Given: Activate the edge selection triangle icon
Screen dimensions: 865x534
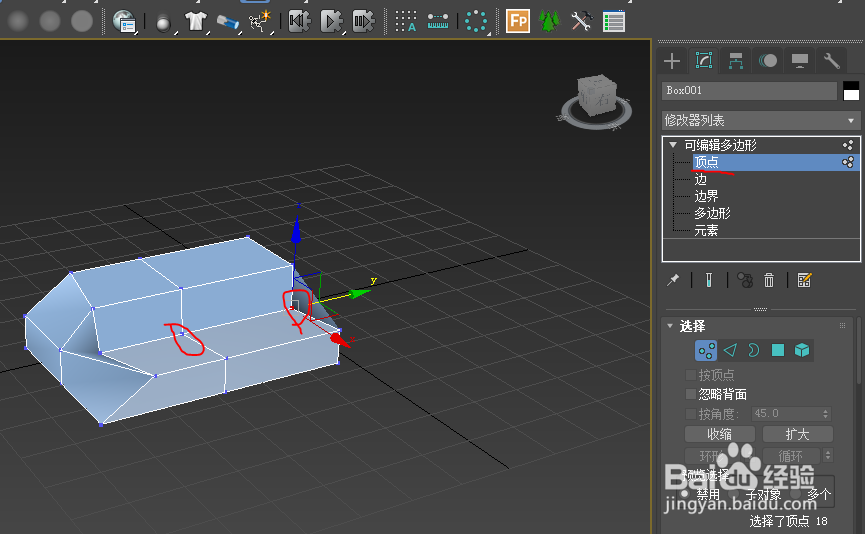Looking at the screenshot, I should (730, 350).
